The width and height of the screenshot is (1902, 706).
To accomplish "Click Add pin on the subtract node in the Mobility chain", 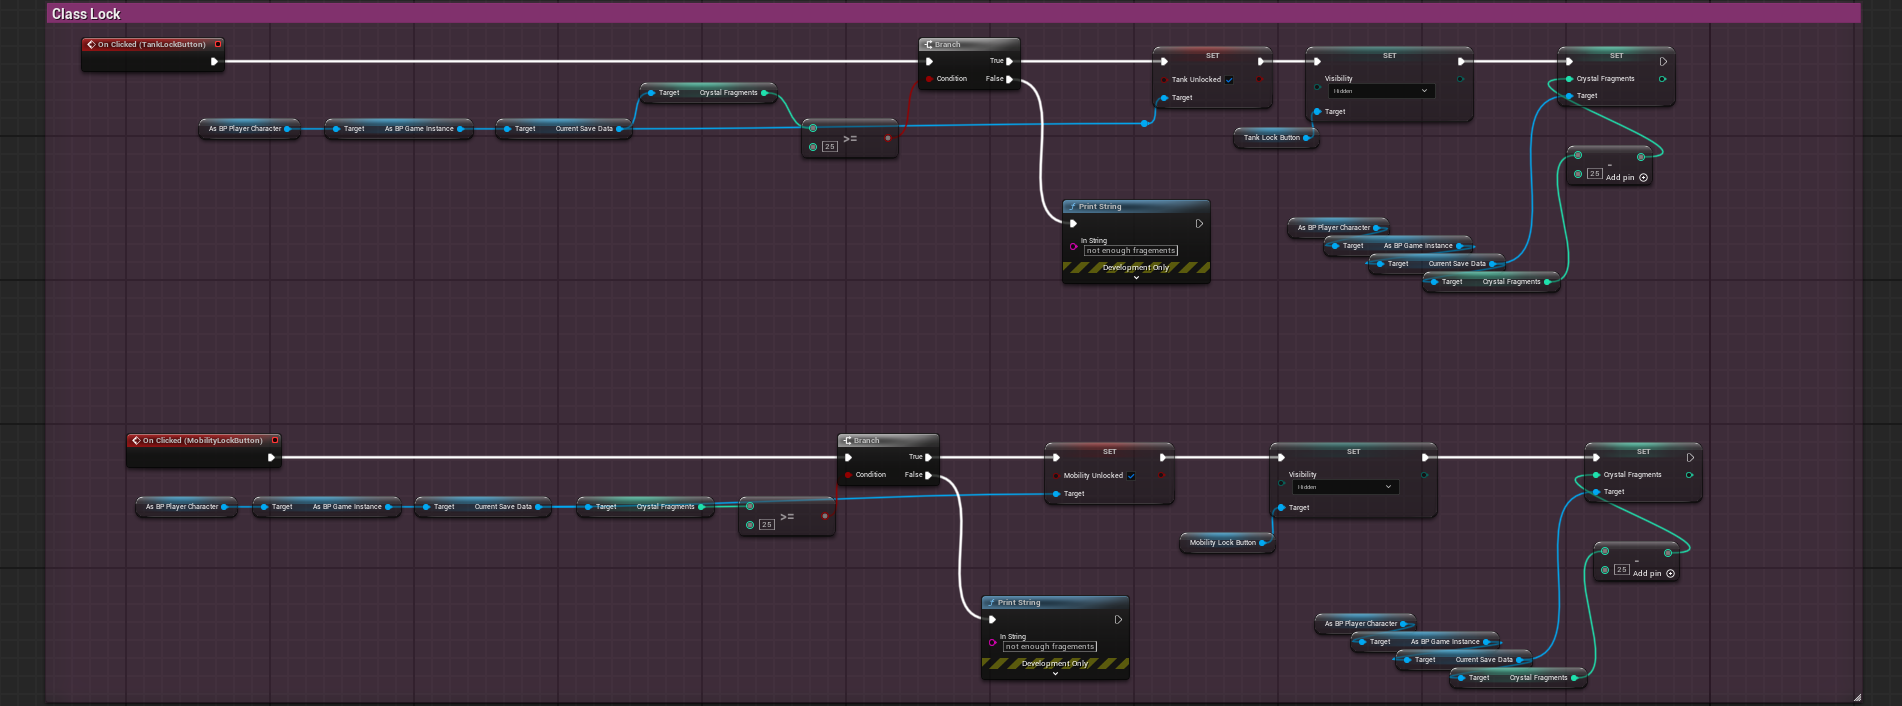I will (1654, 573).
